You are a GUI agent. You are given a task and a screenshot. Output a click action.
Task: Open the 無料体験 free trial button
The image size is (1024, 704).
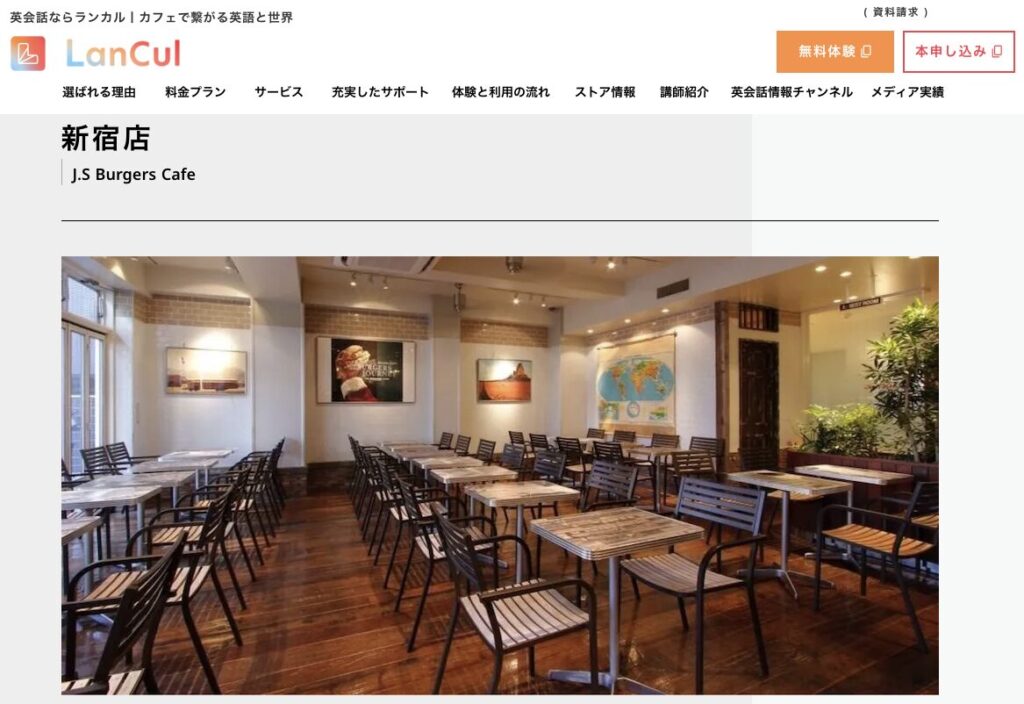coord(835,52)
